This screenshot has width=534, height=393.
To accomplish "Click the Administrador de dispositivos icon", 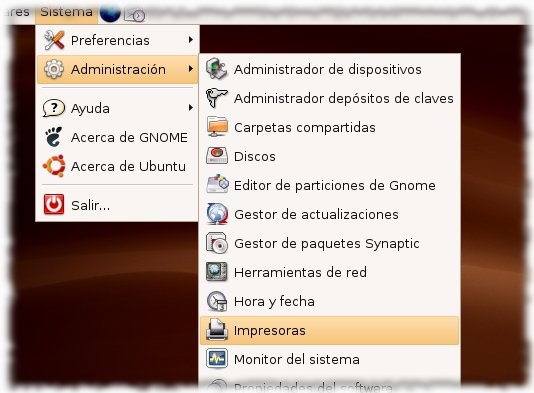I will pos(217,69).
